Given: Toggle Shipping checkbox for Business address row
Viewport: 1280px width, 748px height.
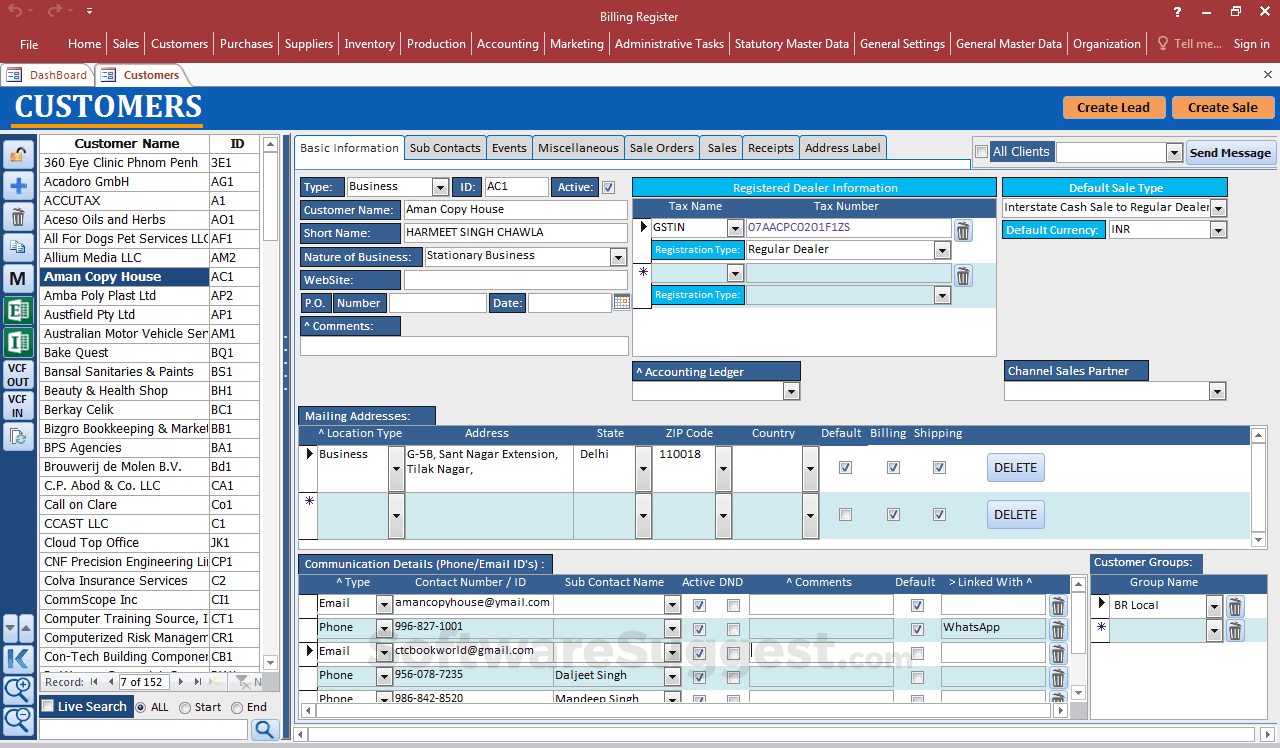Looking at the screenshot, I should 939,467.
